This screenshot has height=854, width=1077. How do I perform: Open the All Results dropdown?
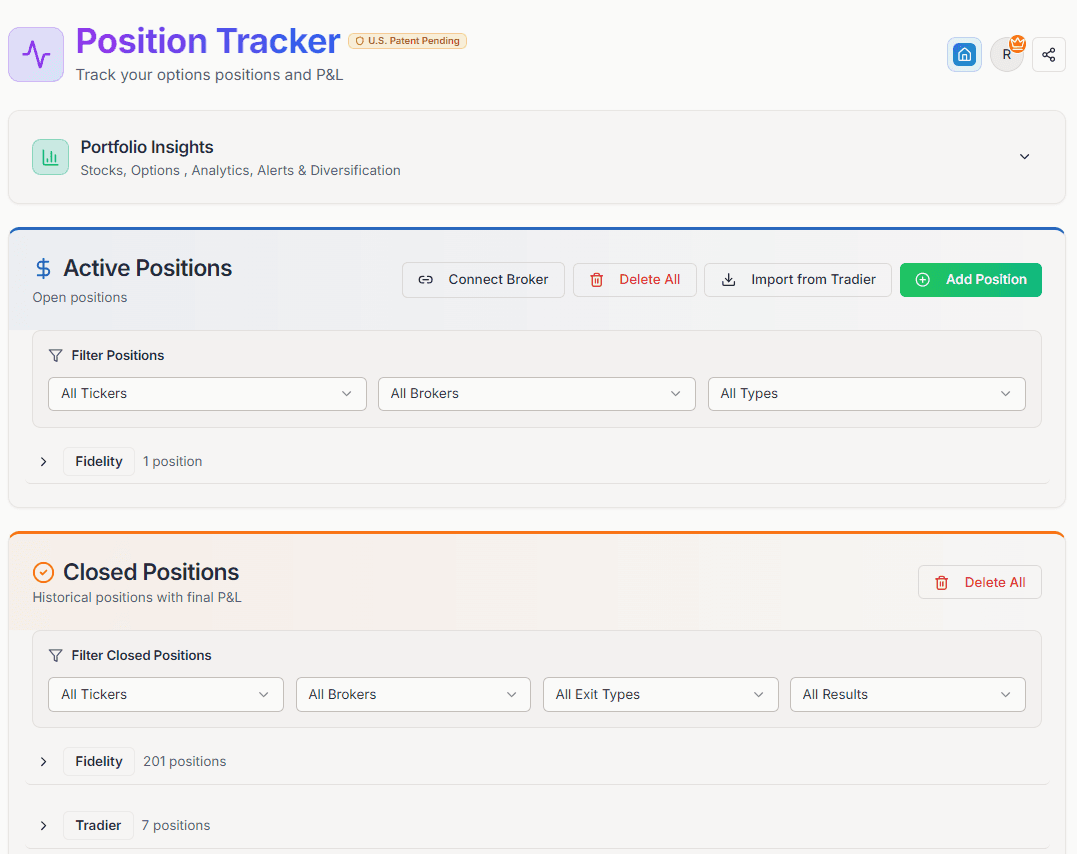(907, 694)
